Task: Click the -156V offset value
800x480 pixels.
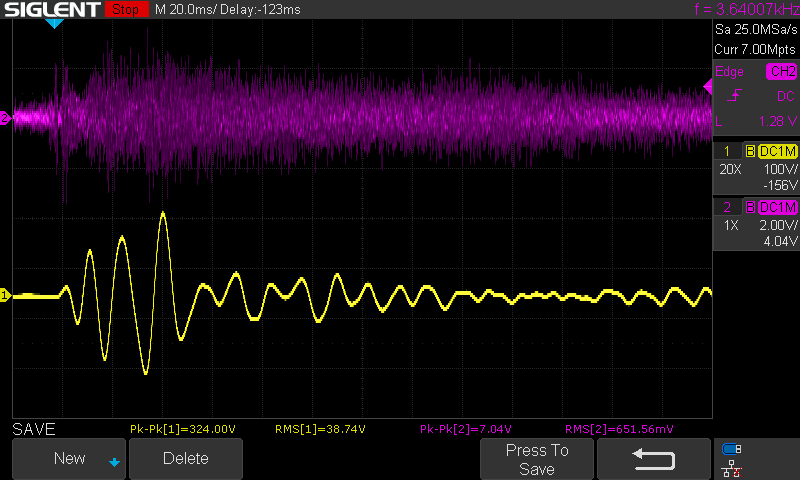Action: (780, 185)
